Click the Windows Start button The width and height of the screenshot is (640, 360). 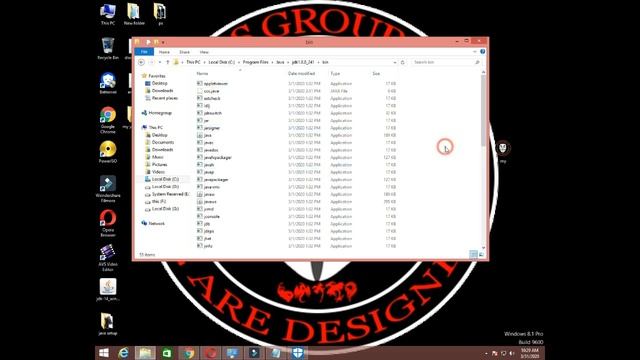coord(104,353)
